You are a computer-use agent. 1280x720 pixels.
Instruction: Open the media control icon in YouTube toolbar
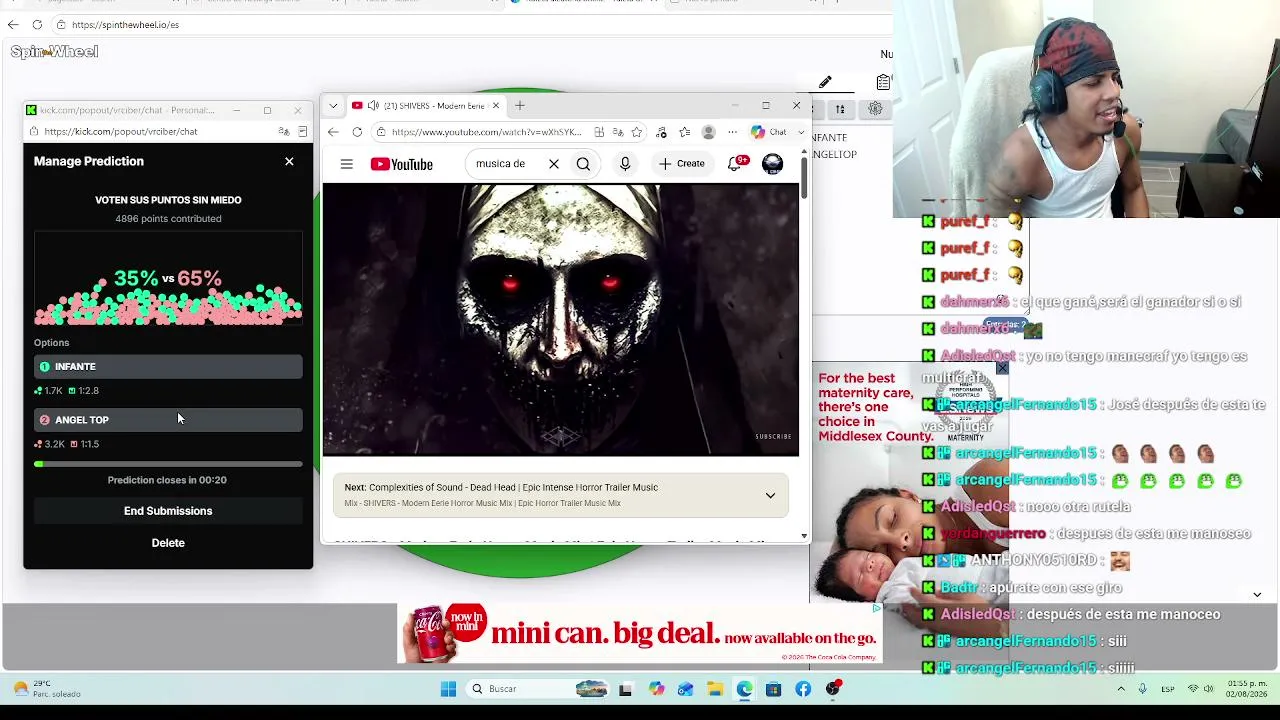(x=661, y=132)
